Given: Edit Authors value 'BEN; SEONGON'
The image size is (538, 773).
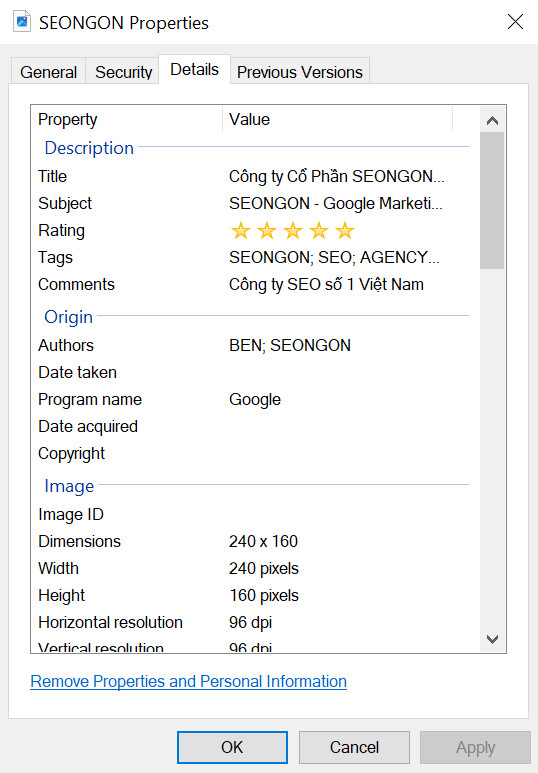Looking at the screenshot, I should 290,345.
